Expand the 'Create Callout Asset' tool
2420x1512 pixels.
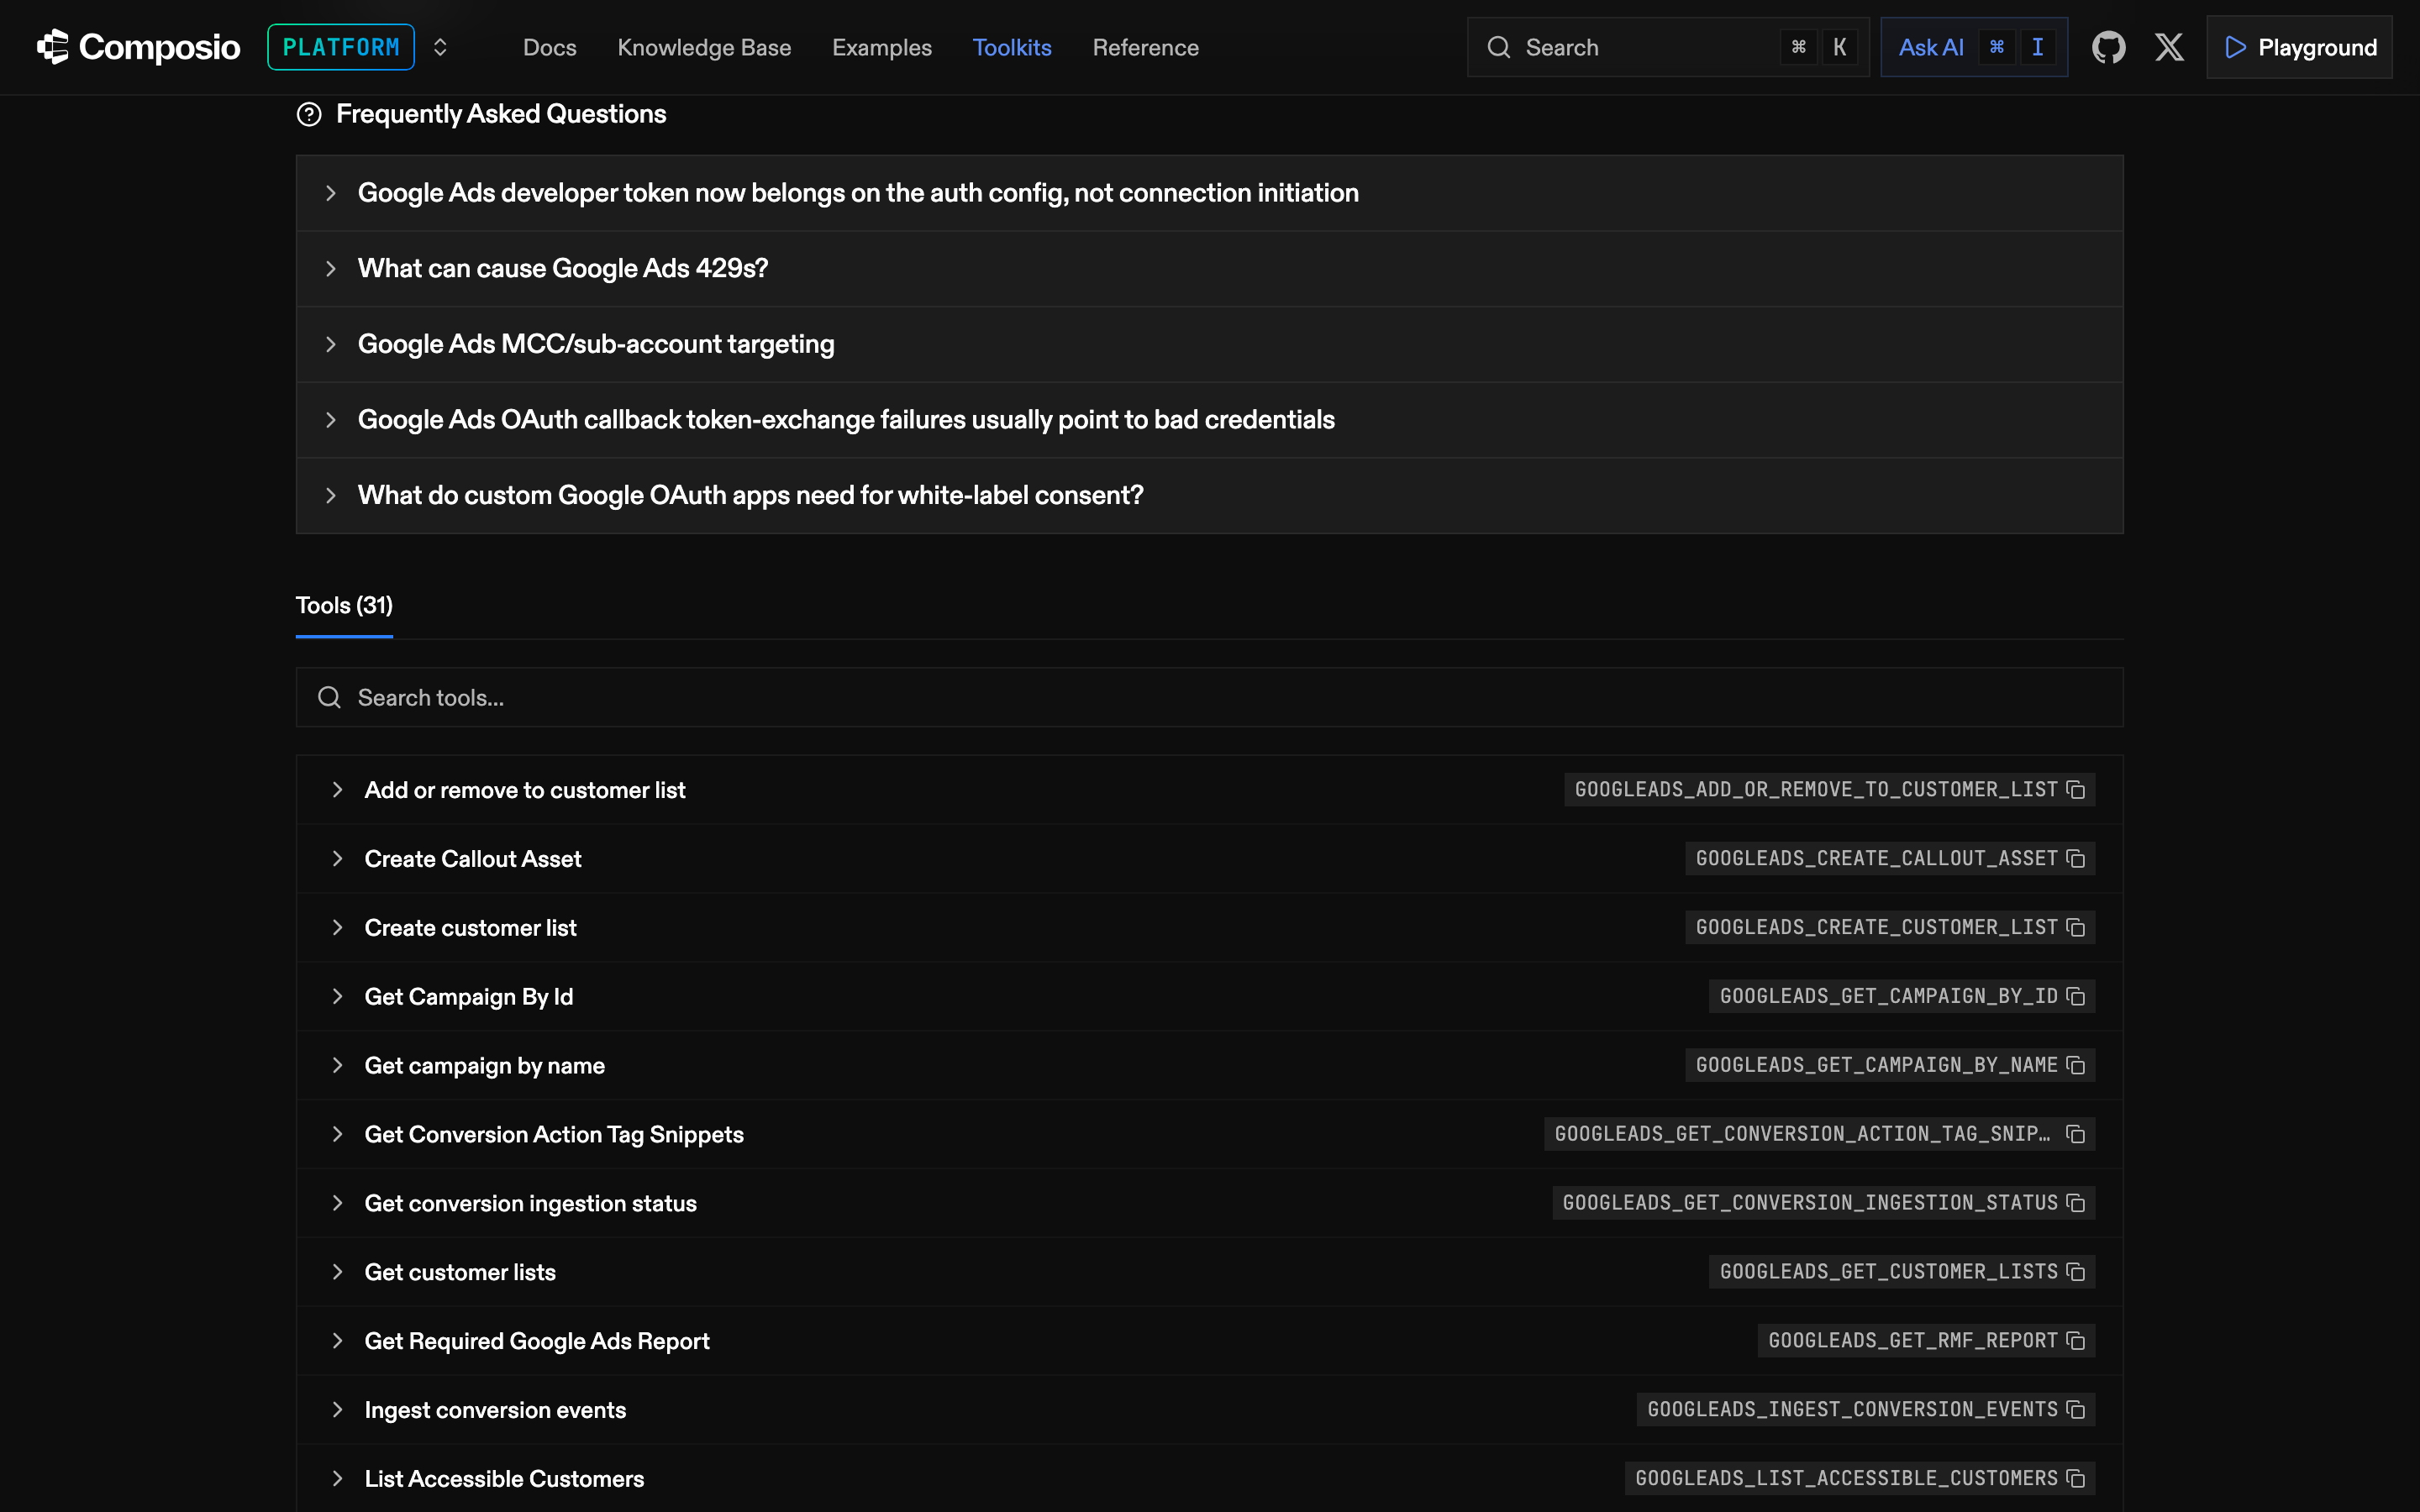[x=1210, y=859]
